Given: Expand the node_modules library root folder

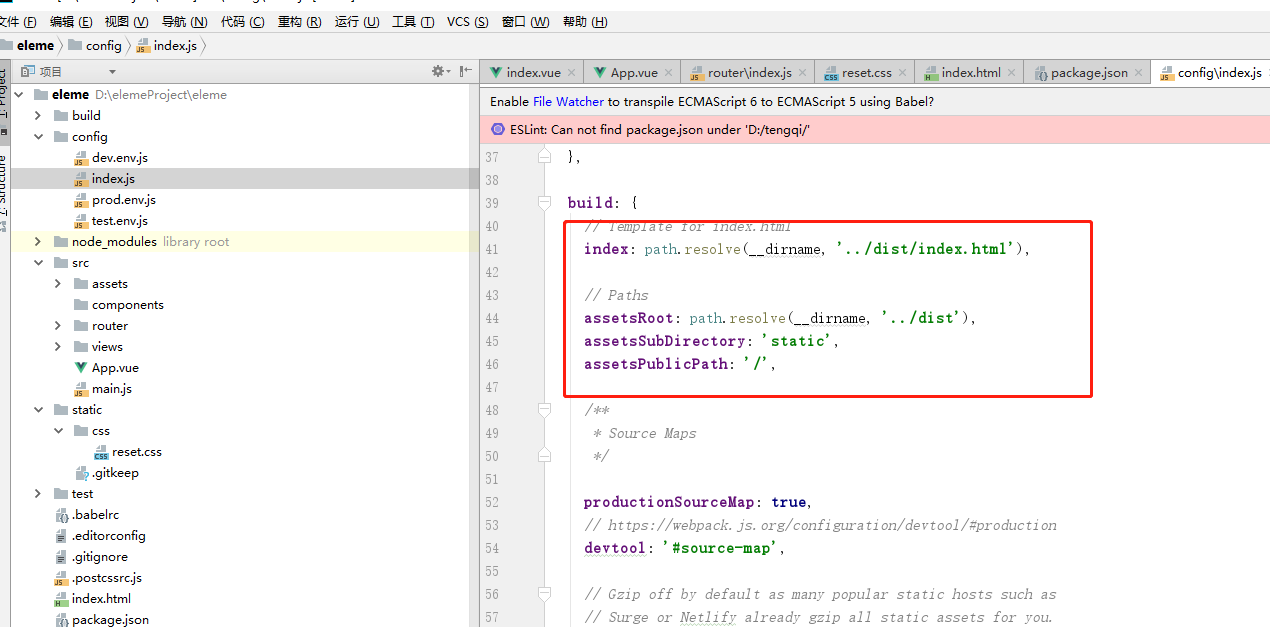Looking at the screenshot, I should [37, 241].
